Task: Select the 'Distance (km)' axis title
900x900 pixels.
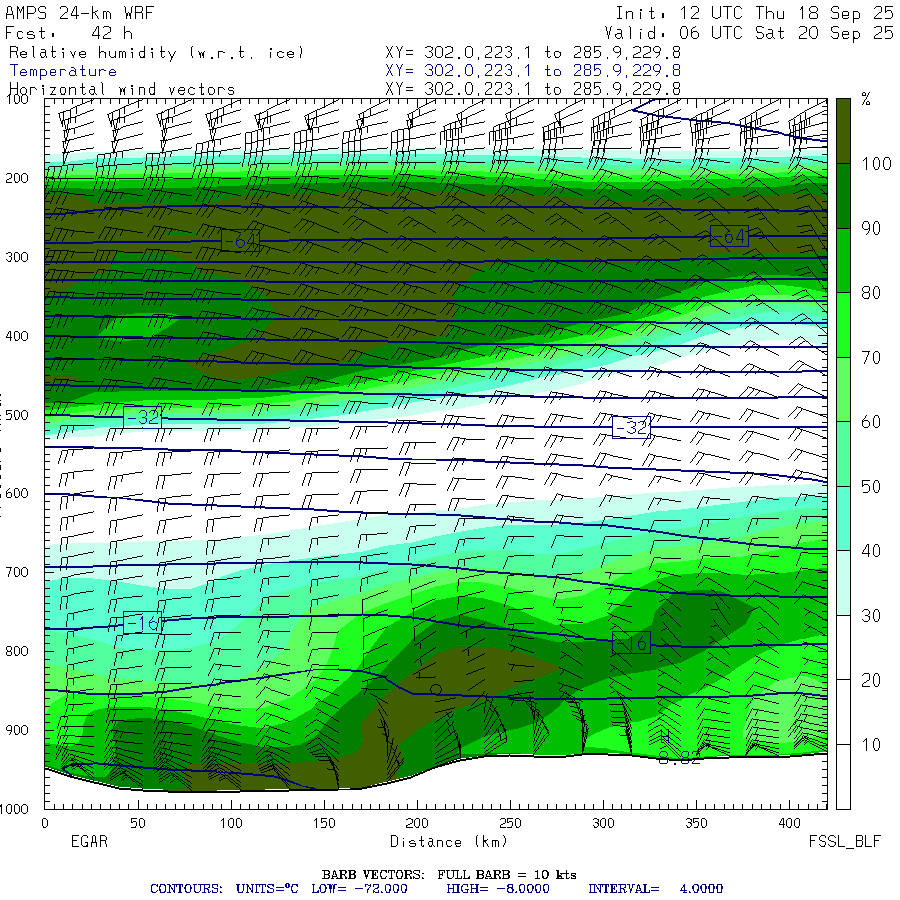Action: pos(449,842)
